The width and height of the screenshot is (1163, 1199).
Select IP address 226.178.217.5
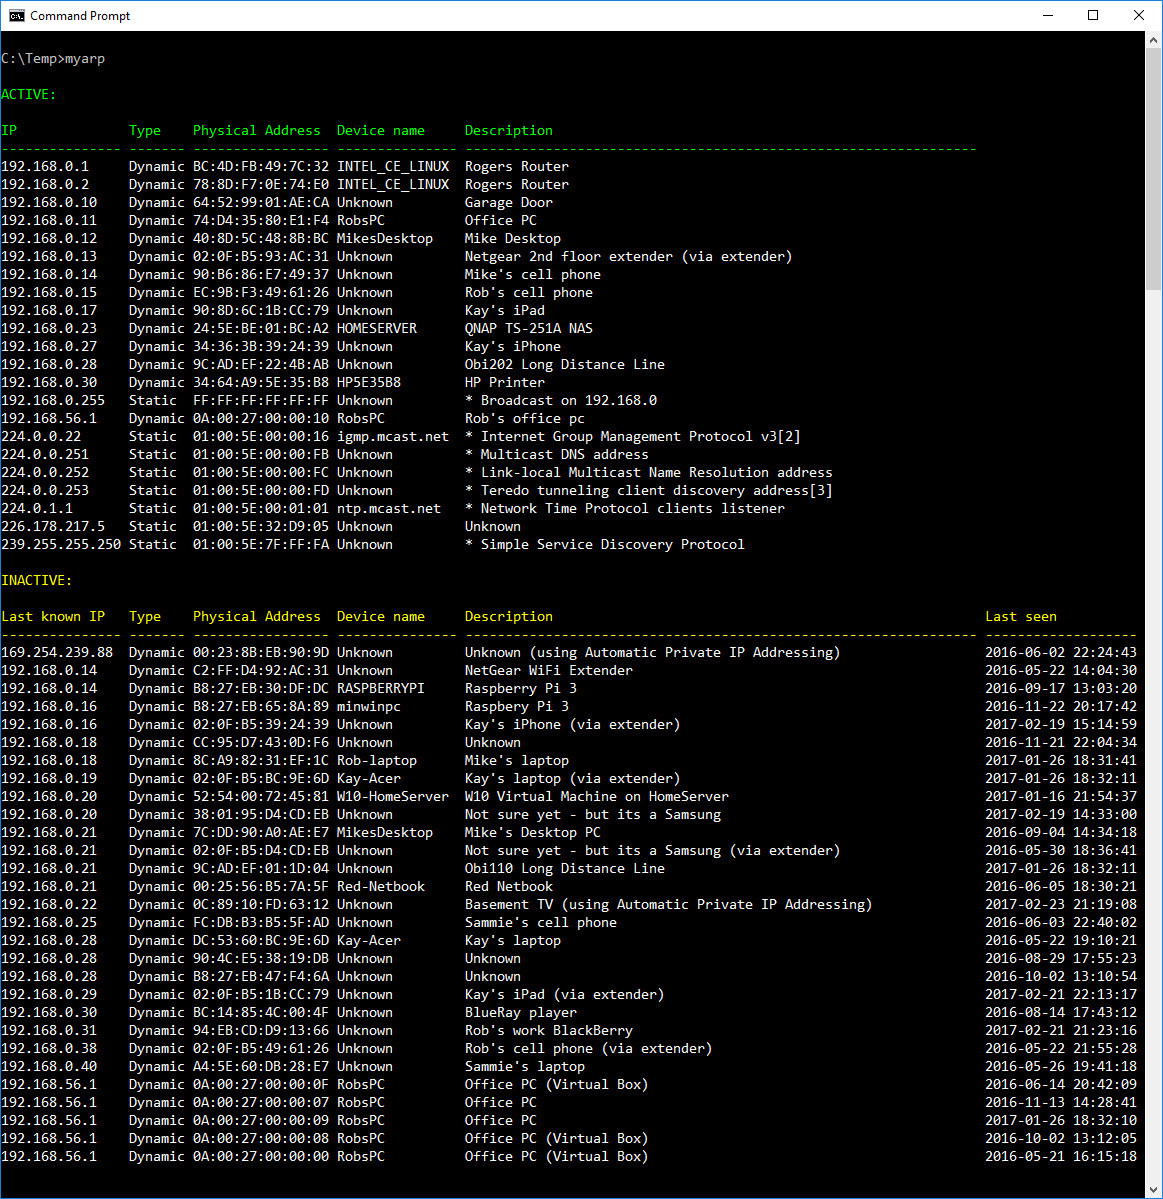click(x=53, y=527)
